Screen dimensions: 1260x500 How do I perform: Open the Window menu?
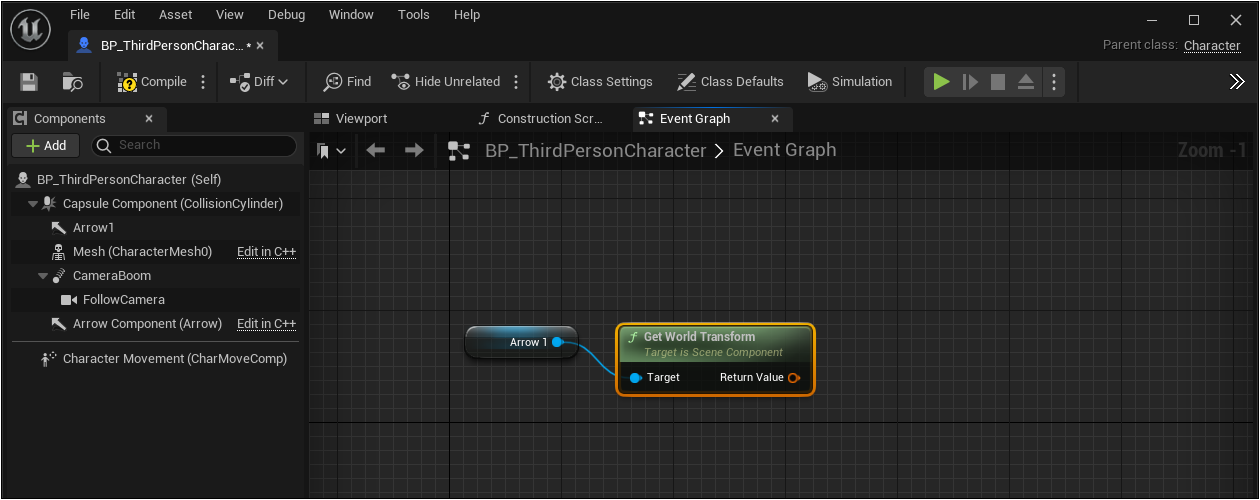click(x=351, y=15)
